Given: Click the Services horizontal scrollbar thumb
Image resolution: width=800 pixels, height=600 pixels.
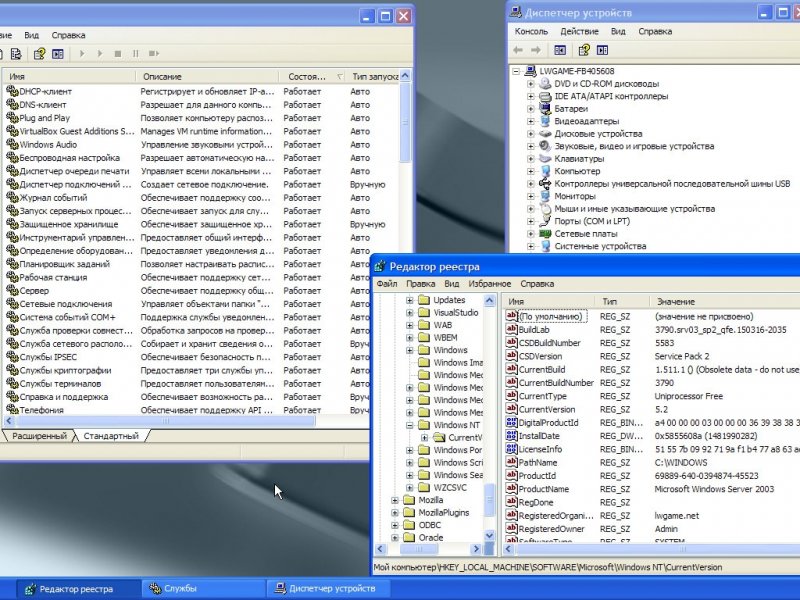Looking at the screenshot, I should coord(165,421).
